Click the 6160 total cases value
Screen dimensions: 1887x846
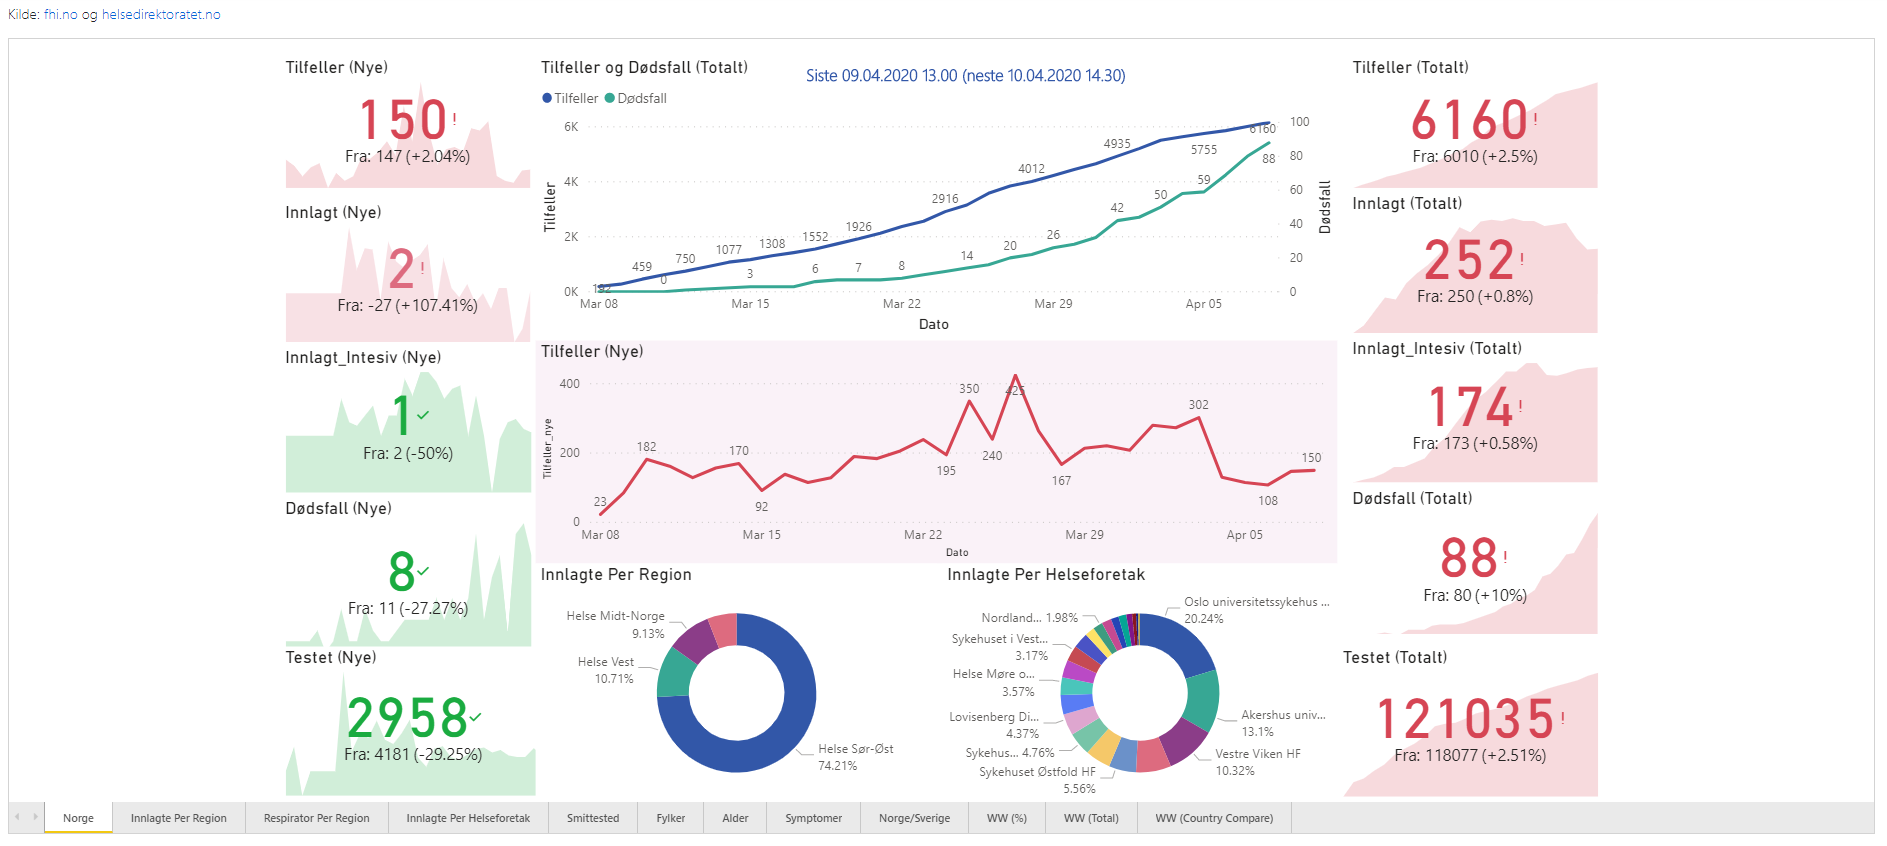coord(1469,120)
